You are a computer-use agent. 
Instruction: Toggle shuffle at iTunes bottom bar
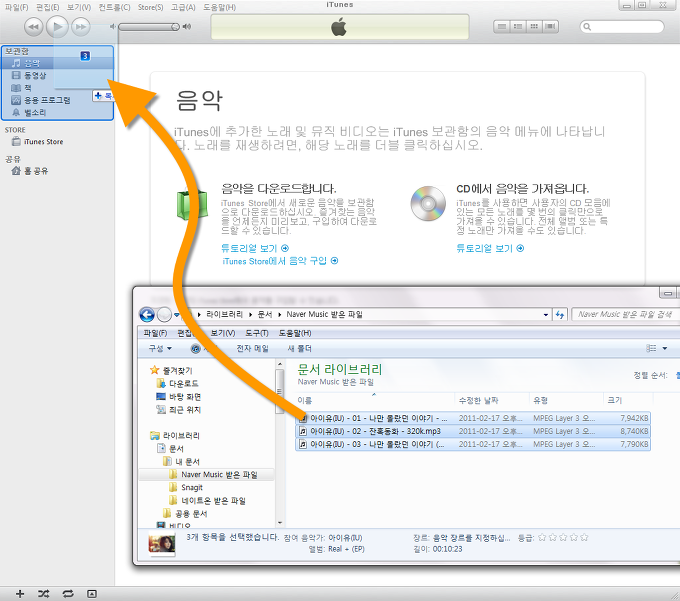click(43, 594)
